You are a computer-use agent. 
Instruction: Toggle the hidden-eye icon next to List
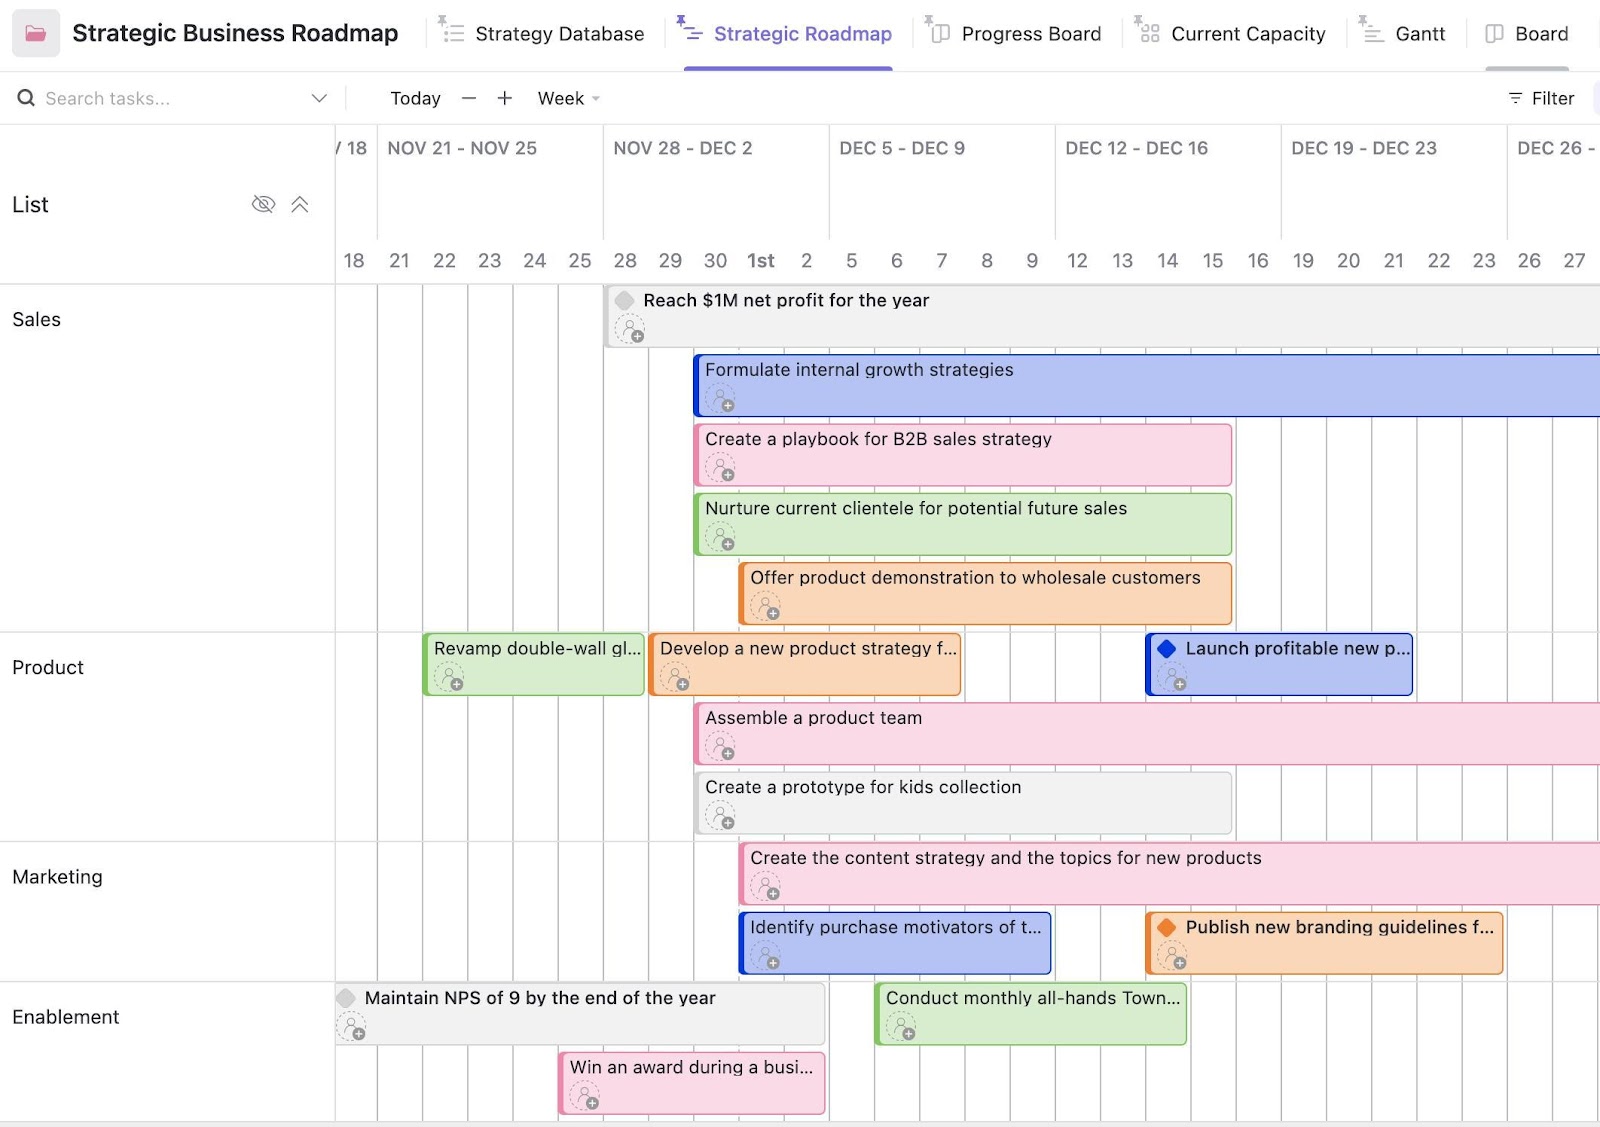tap(263, 205)
